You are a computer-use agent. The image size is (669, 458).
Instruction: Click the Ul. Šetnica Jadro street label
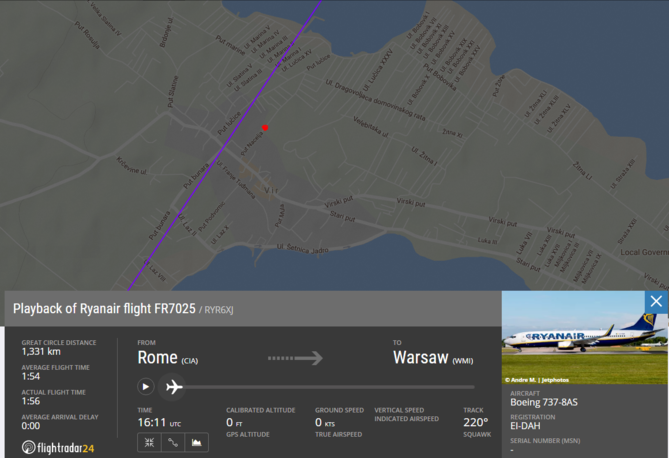point(303,248)
